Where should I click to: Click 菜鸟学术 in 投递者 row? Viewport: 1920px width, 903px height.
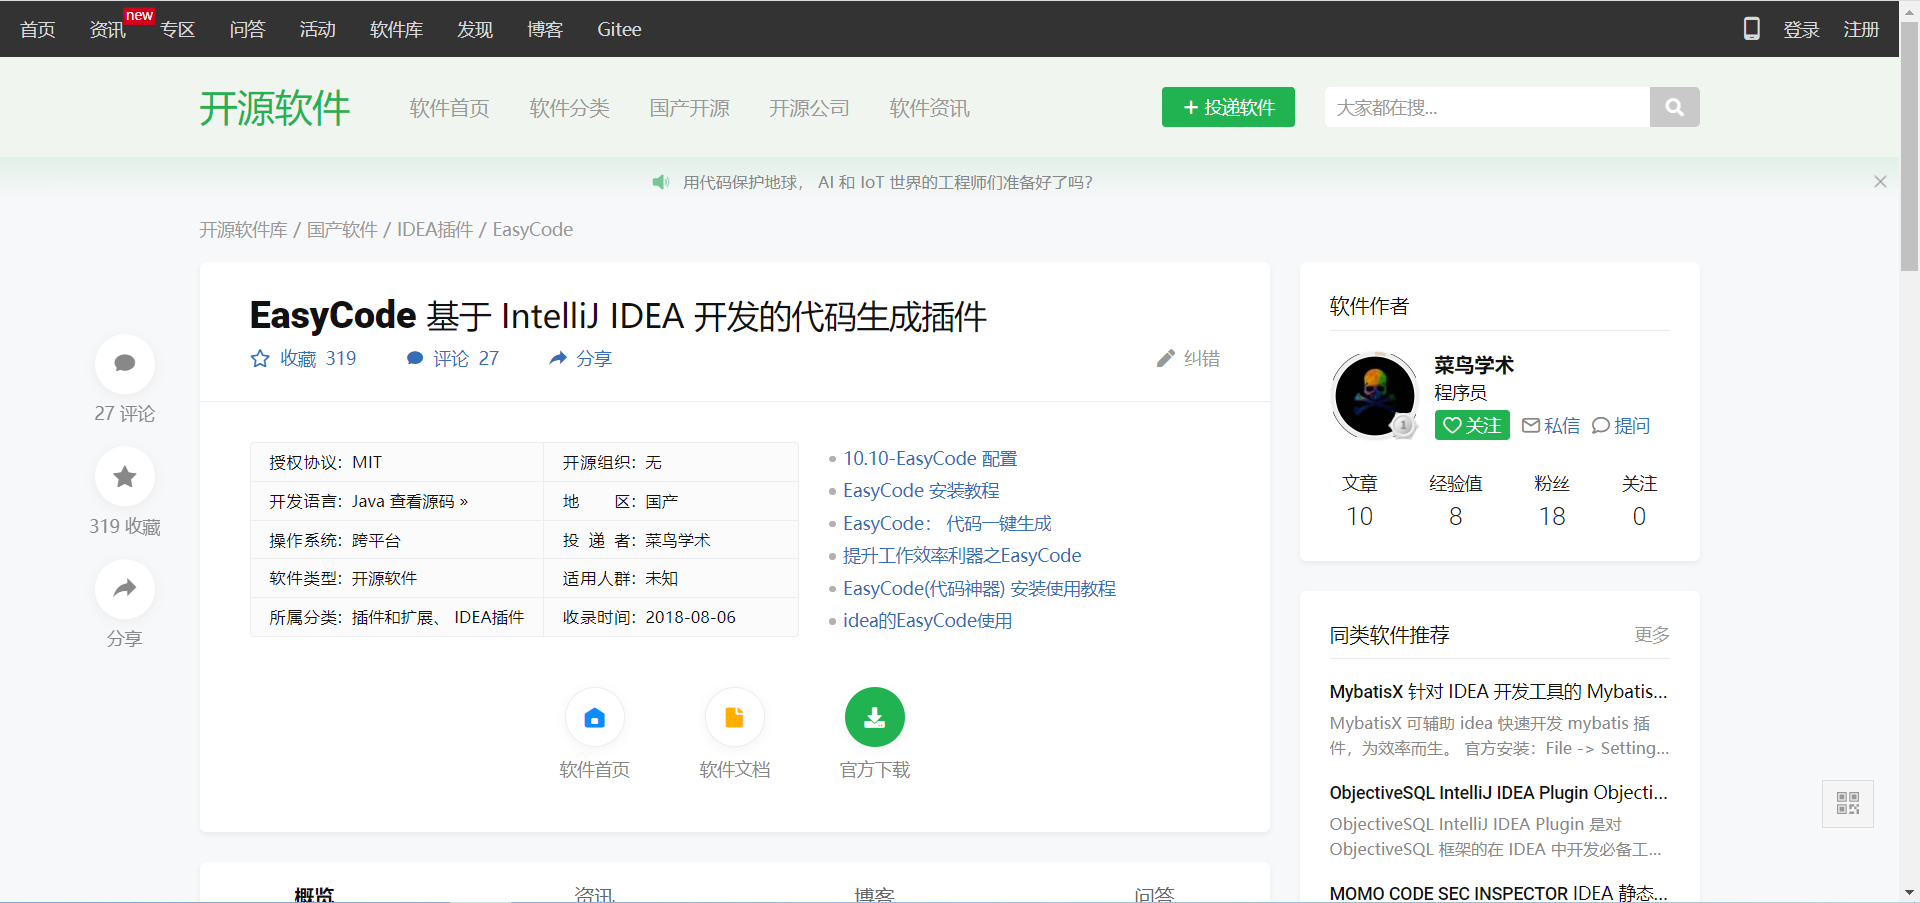pyautogui.click(x=678, y=540)
